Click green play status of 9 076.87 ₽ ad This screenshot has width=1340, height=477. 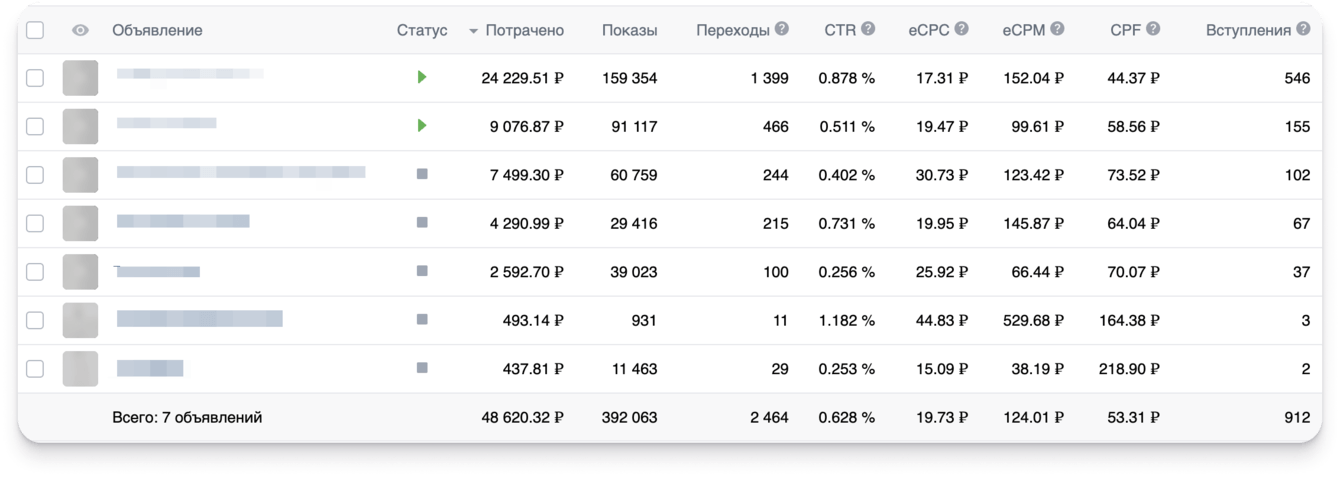tap(422, 126)
